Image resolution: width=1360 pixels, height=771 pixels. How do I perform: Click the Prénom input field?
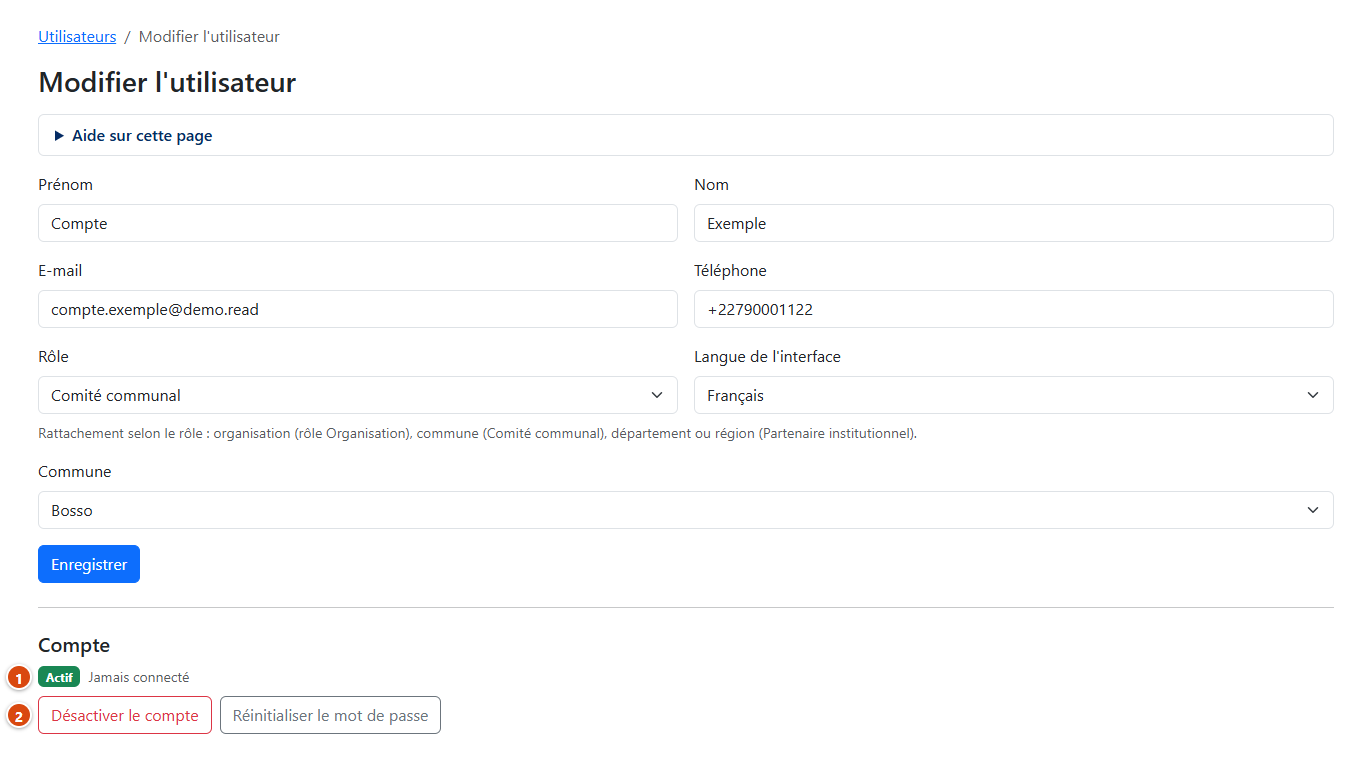[358, 223]
